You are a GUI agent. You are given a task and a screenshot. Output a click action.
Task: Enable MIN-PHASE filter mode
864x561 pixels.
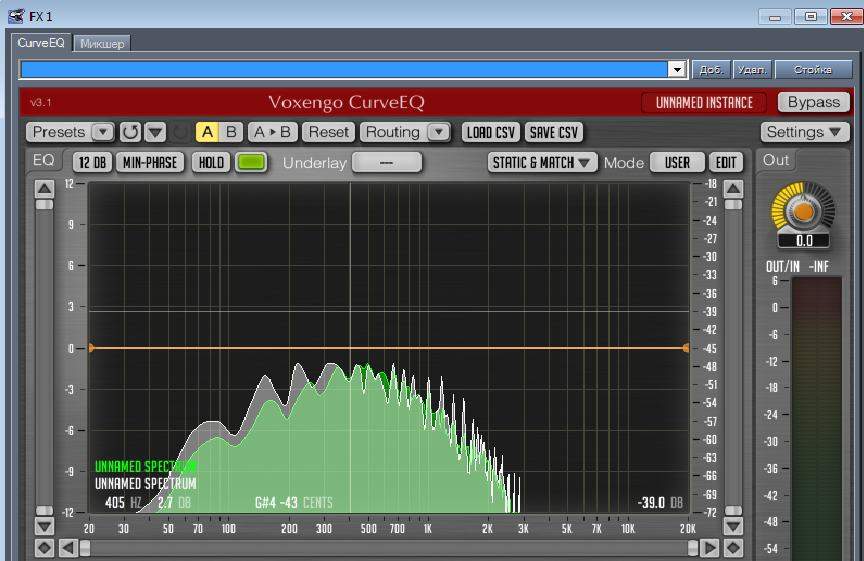click(x=149, y=162)
